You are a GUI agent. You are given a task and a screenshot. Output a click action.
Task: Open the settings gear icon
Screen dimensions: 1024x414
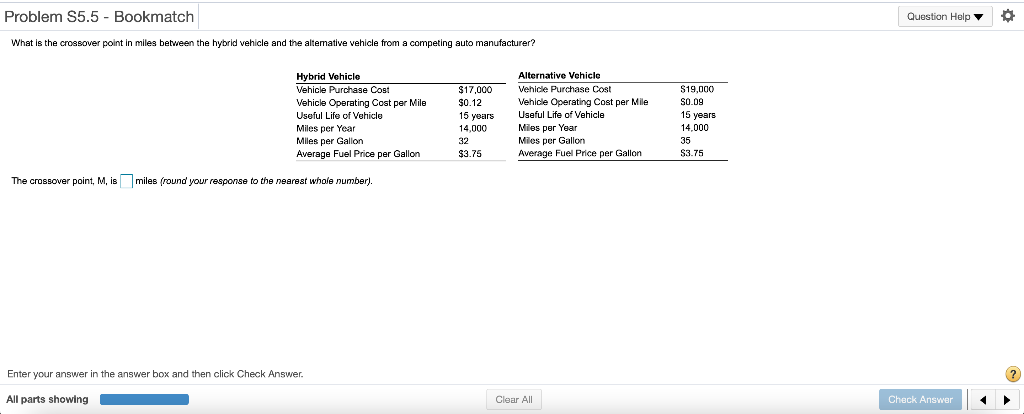pos(1006,16)
